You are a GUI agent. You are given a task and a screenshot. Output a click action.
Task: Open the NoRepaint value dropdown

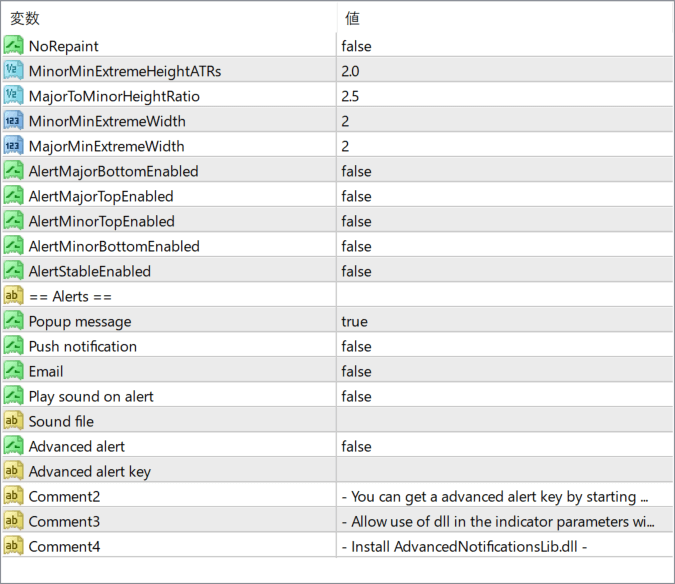point(504,46)
